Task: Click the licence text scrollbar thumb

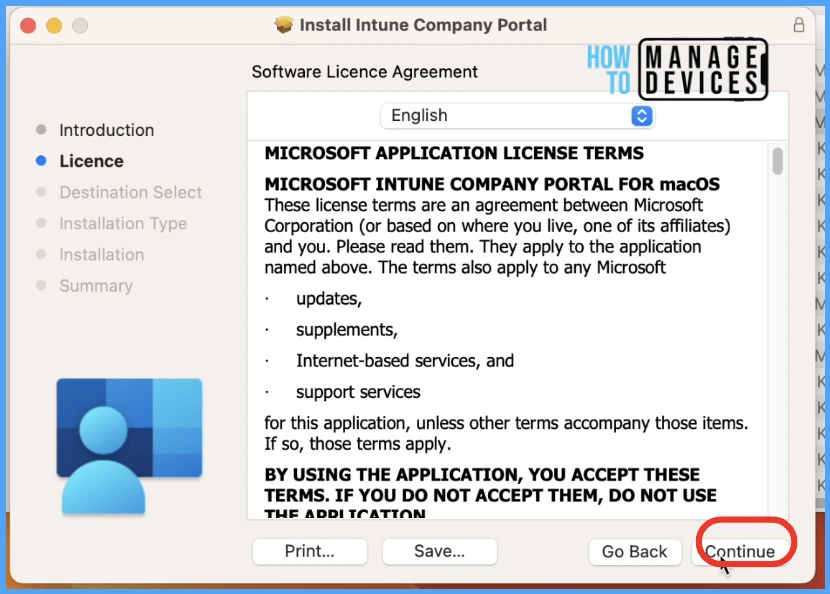Action: coord(777,160)
